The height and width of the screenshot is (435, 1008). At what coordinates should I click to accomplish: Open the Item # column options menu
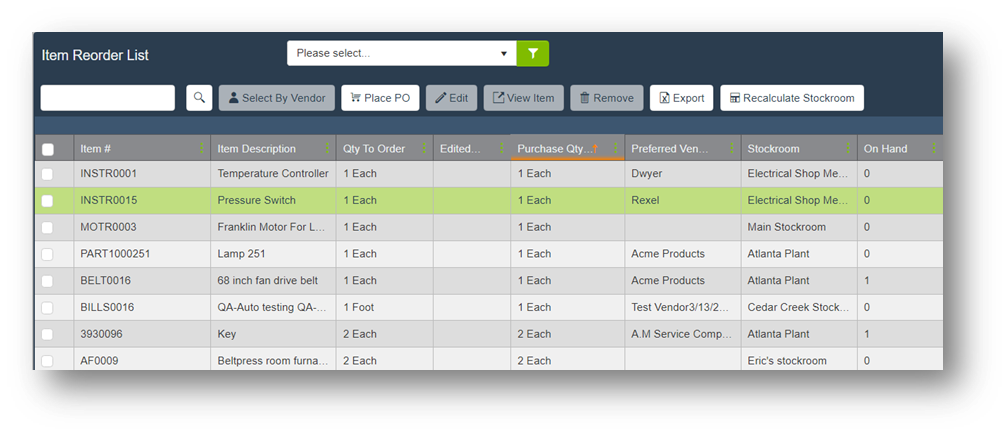(202, 149)
